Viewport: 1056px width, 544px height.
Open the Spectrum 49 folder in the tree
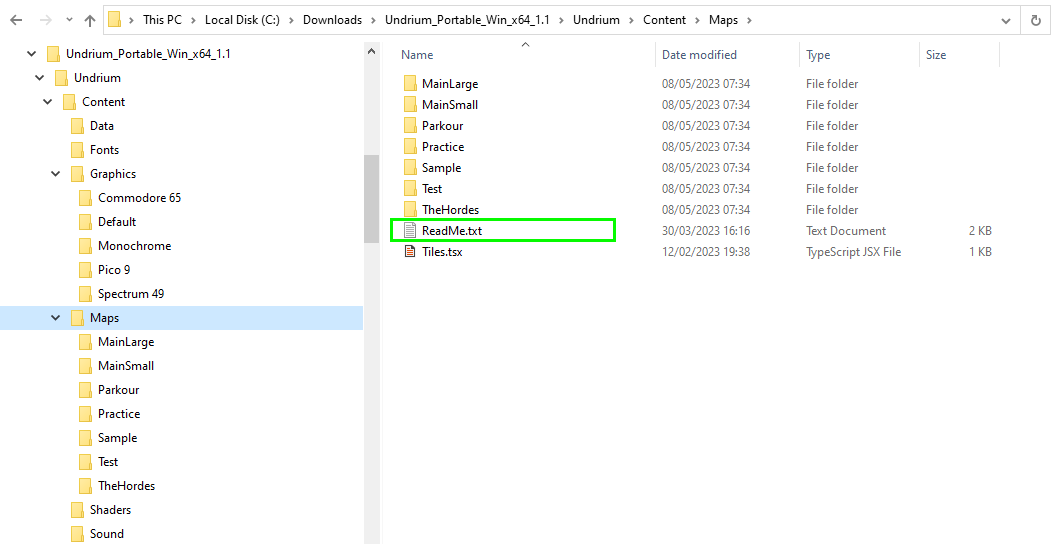point(131,294)
